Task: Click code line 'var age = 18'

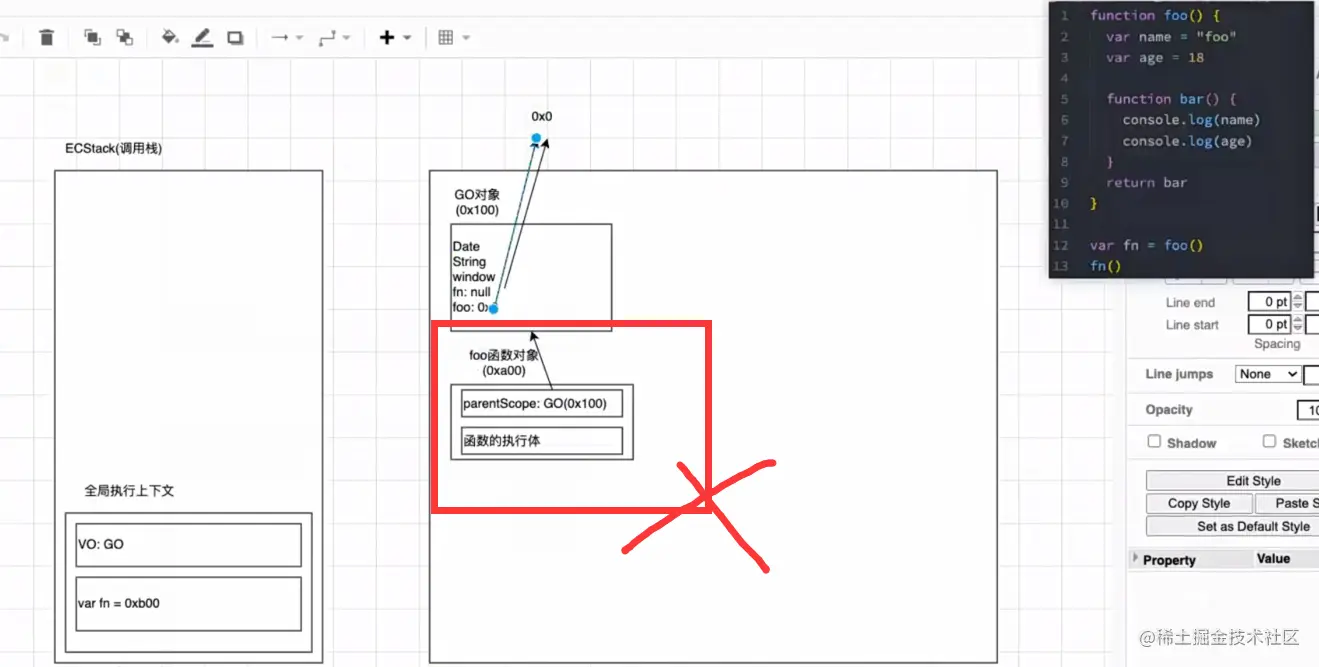Action: tap(1154, 58)
